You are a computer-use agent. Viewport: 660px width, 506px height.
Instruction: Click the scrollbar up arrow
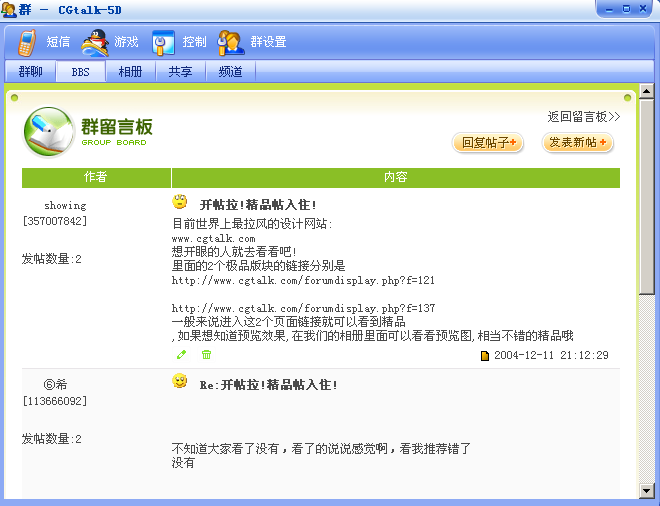(x=646, y=91)
